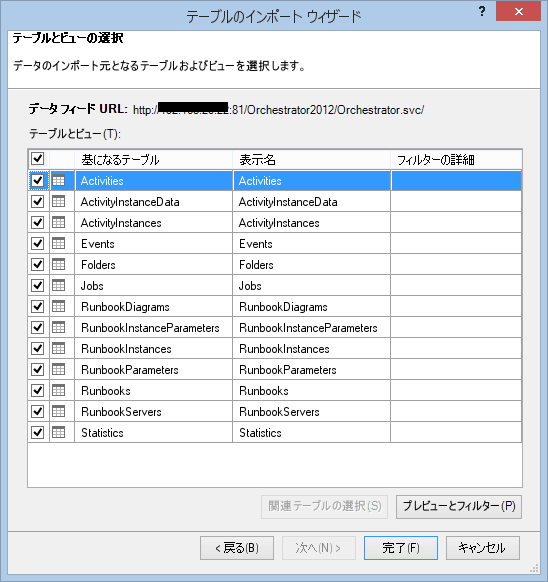The image size is (548, 582).
Task: Click the 表示名 column header
Action: coord(311,160)
